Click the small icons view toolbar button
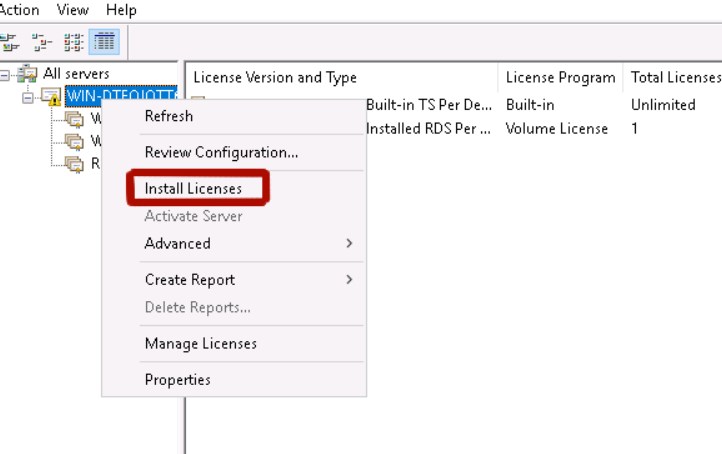Image resolution: width=722 pixels, height=454 pixels. (42, 42)
